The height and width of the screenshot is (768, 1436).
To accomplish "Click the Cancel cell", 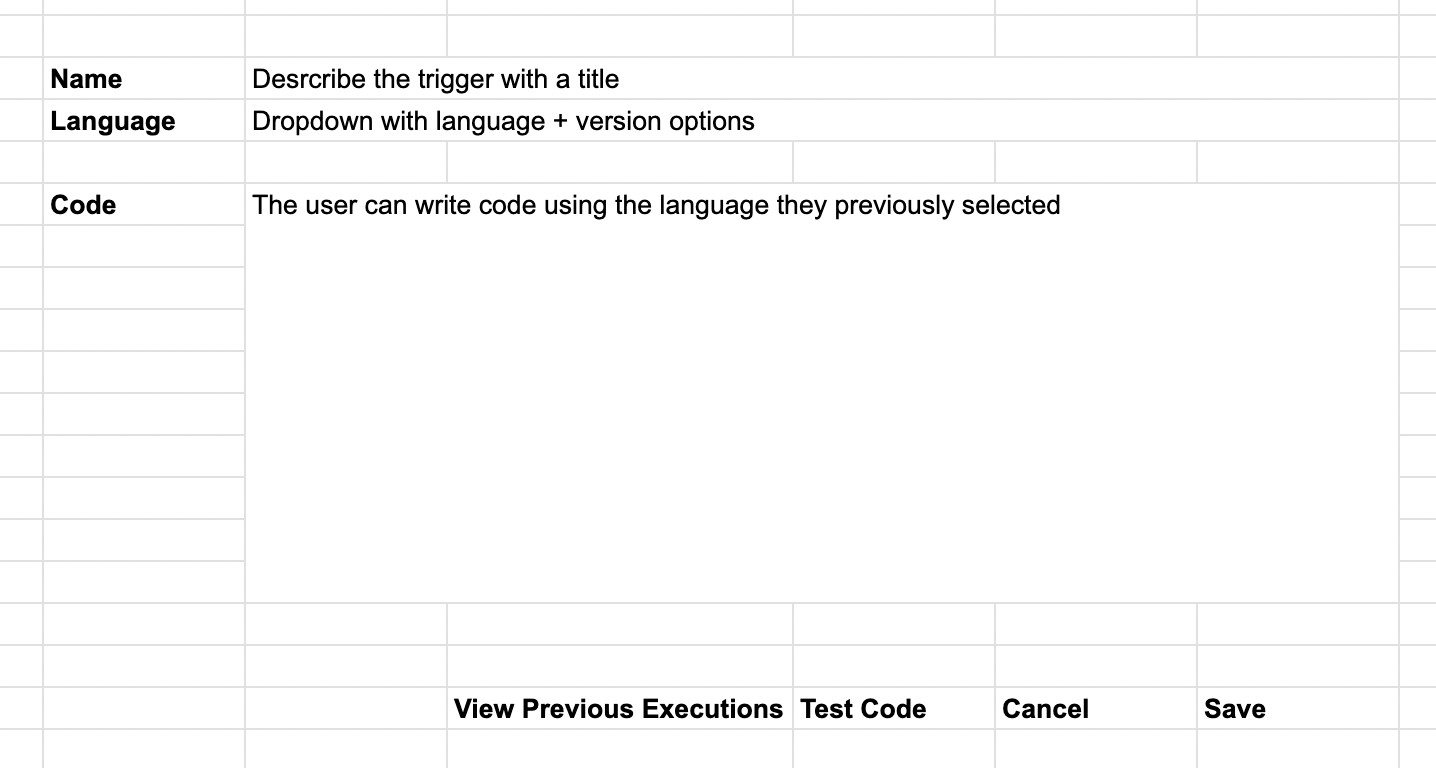I will click(x=1096, y=708).
